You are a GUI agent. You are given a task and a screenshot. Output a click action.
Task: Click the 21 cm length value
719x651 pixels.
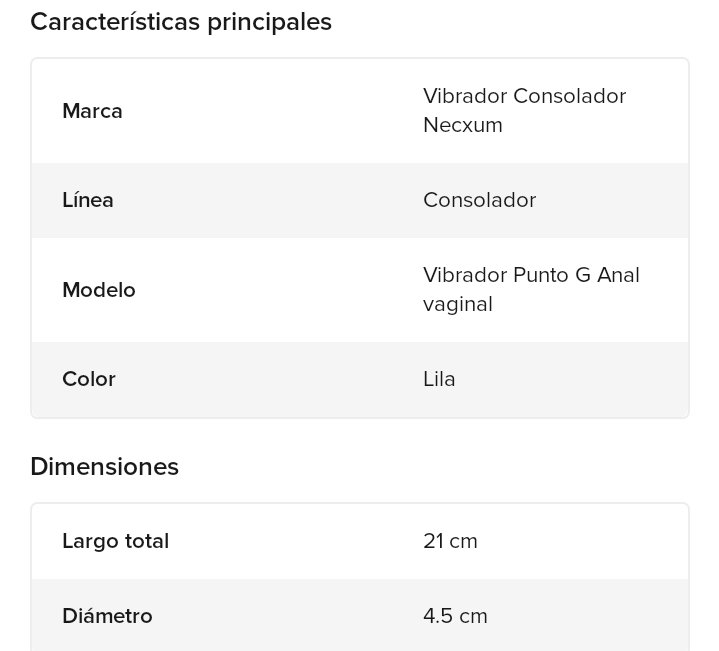[450, 541]
